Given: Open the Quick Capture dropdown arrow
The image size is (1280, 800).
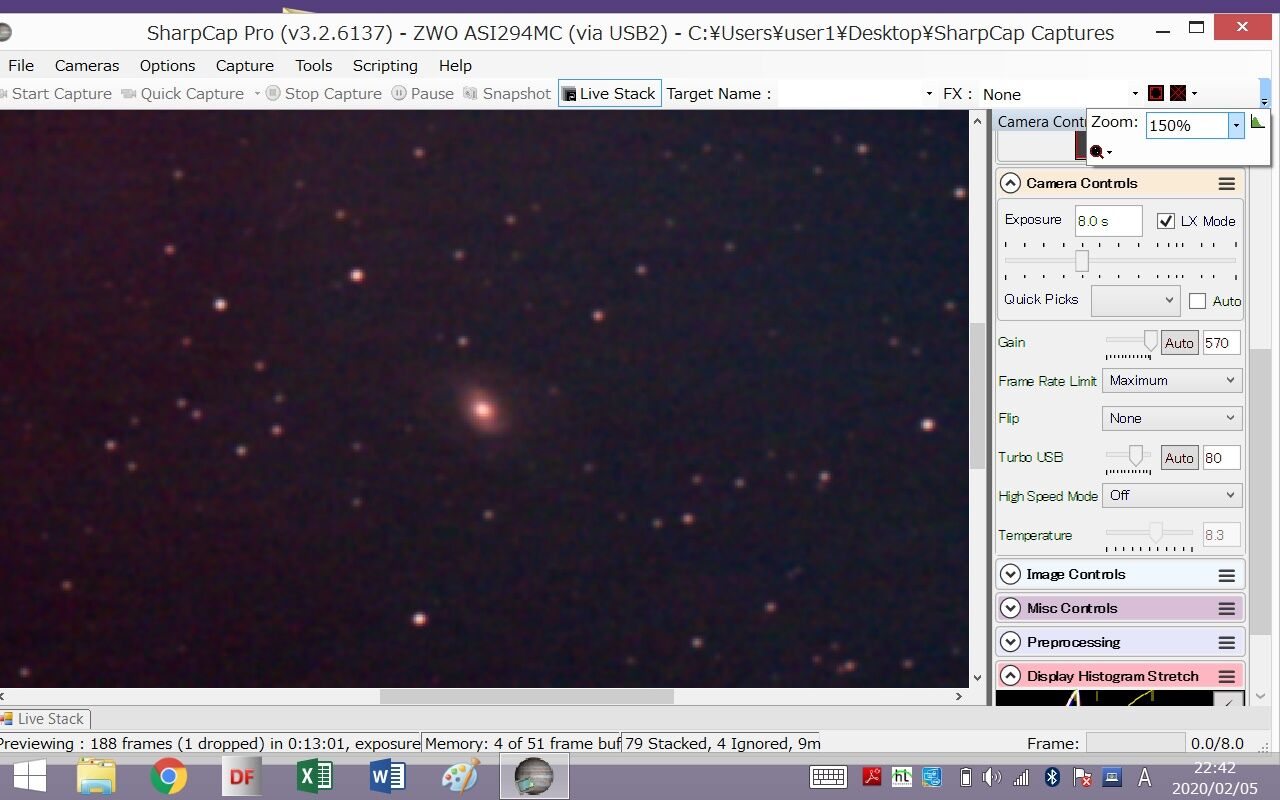Looking at the screenshot, I should coord(256,94).
